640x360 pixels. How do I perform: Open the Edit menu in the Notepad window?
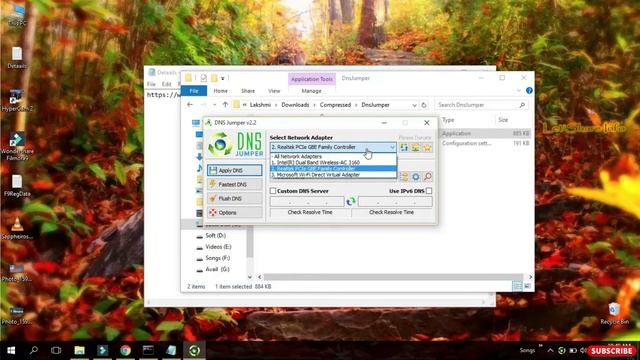[167, 84]
